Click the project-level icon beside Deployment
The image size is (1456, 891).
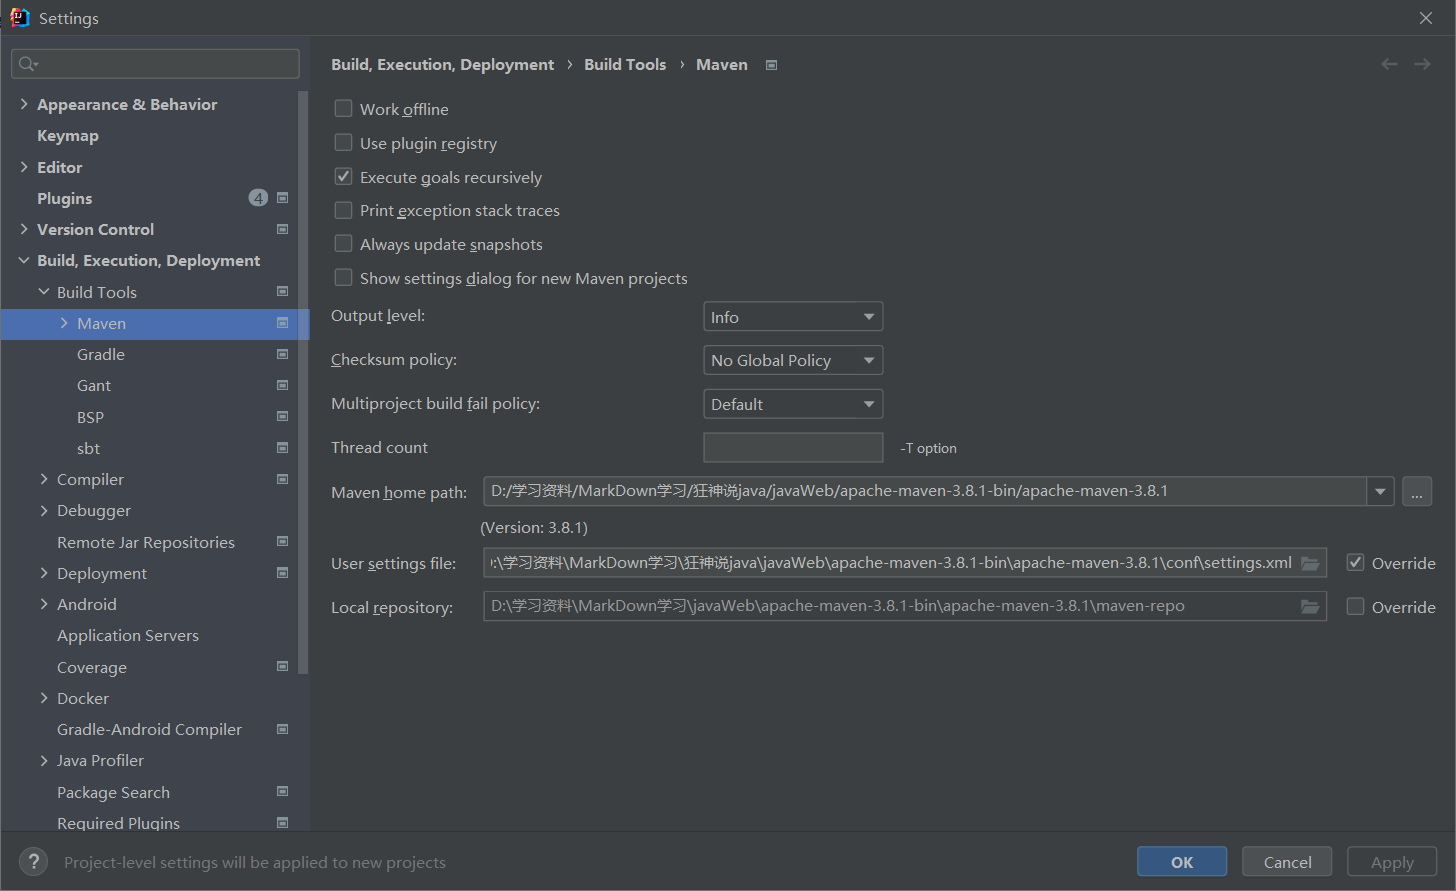pyautogui.click(x=282, y=573)
